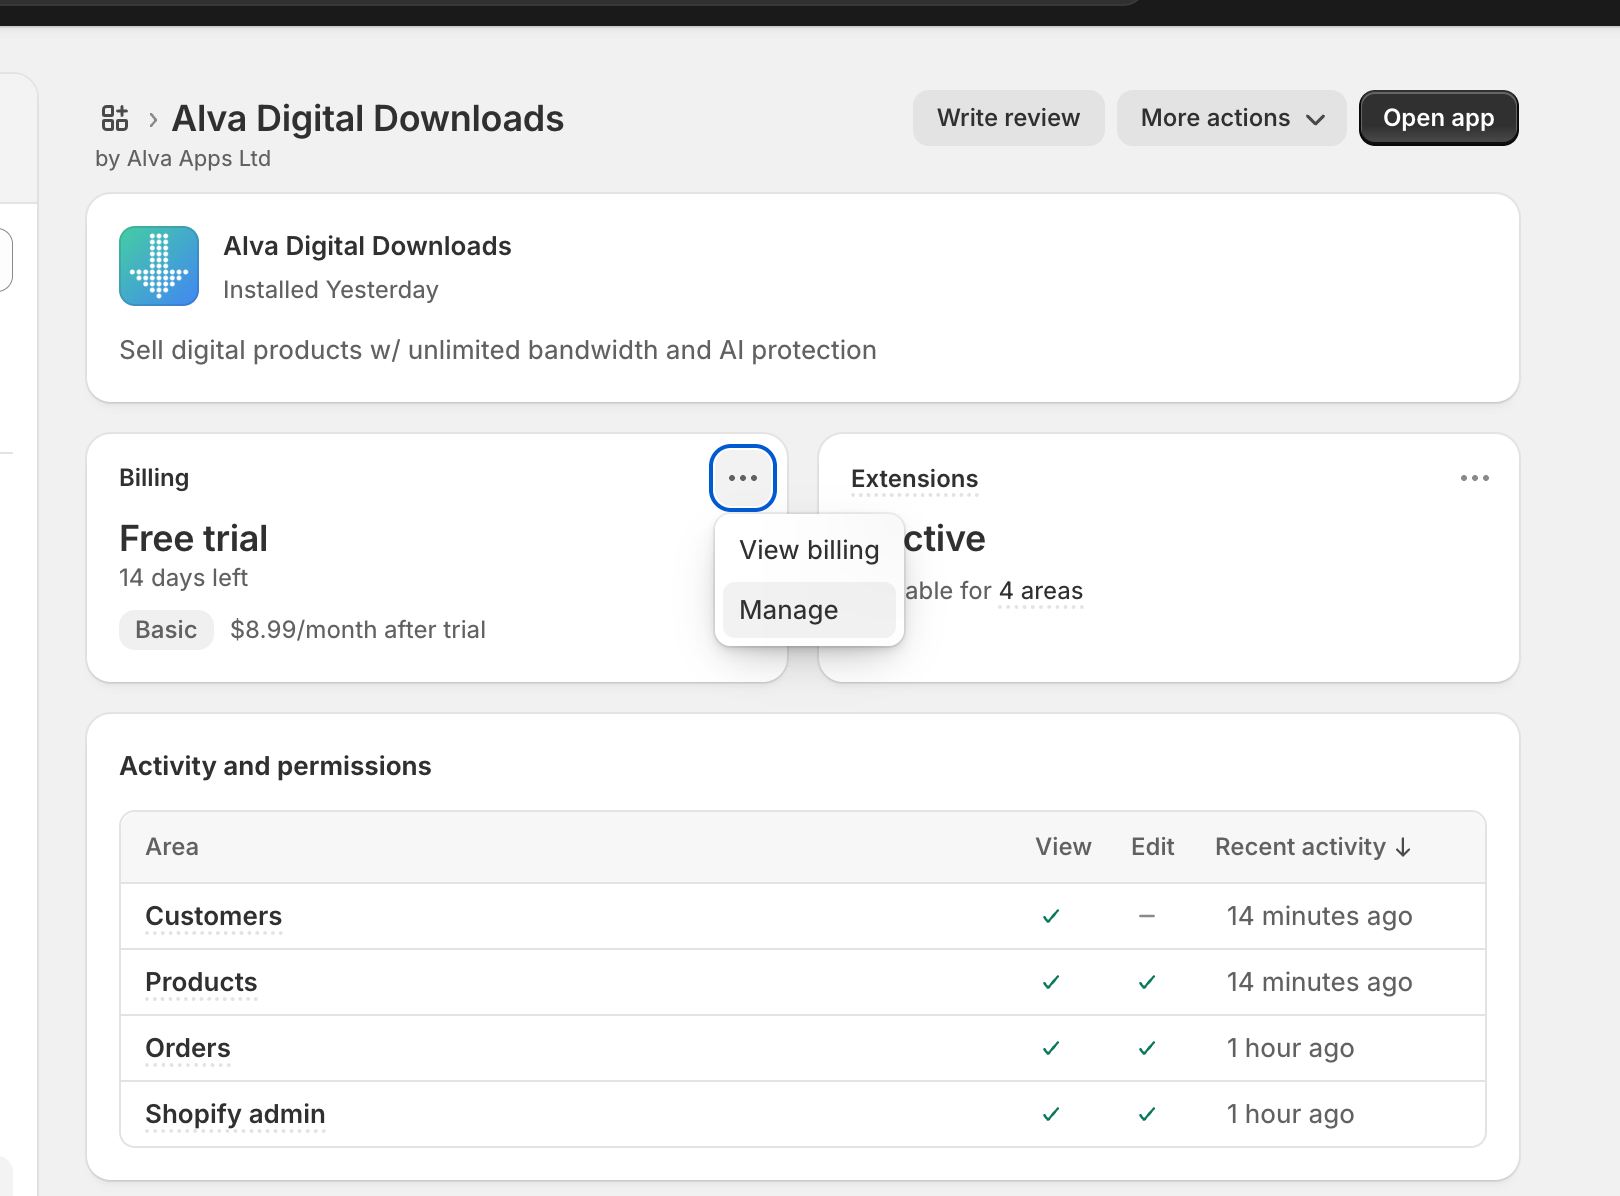Viewport: 1620px width, 1196px height.
Task: Click the sort arrow next to Recent activity
Action: (x=1403, y=847)
